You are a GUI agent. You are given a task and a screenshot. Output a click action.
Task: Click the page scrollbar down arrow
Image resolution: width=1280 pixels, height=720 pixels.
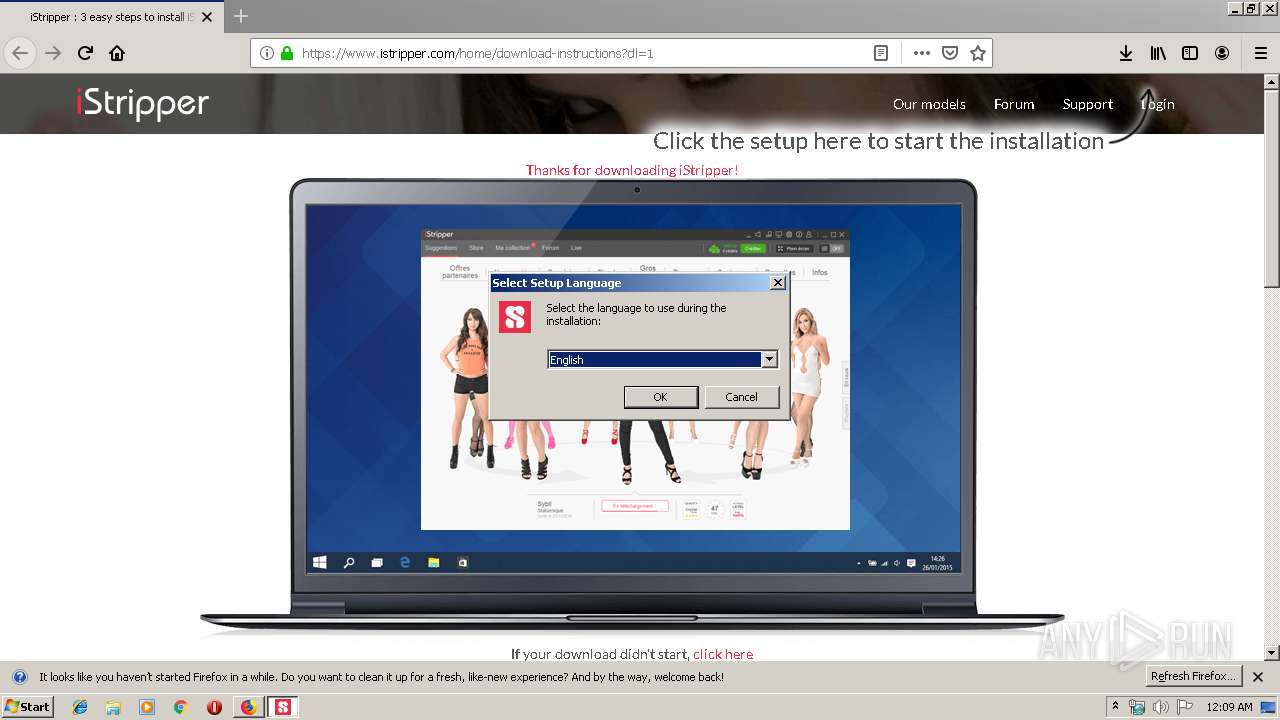1272,653
